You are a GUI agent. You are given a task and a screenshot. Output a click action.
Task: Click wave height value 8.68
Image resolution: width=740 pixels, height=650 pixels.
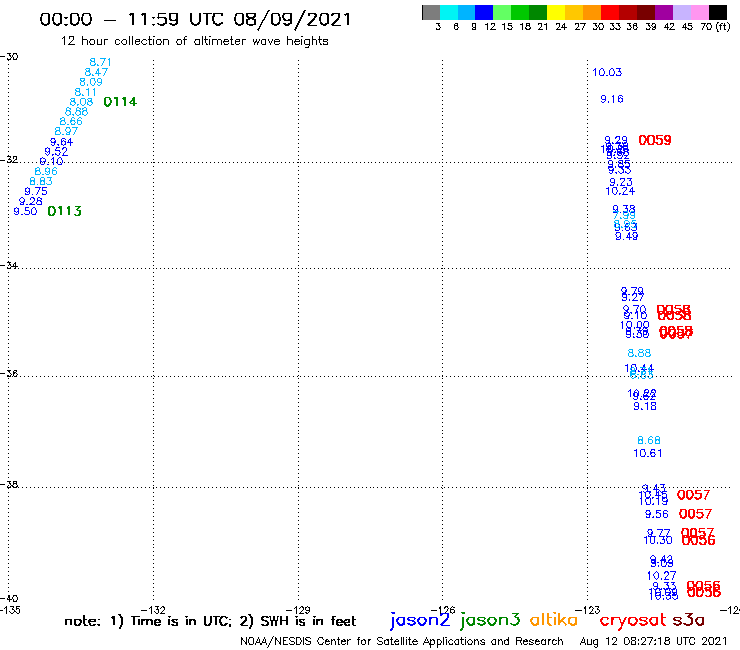coord(649,440)
